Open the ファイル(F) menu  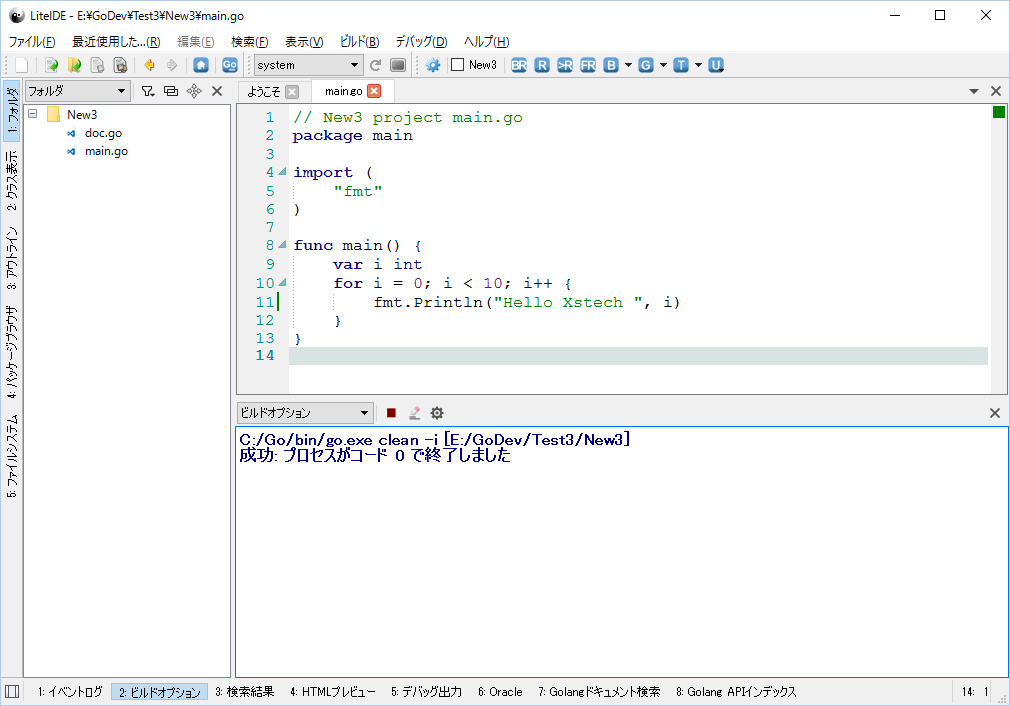32,42
